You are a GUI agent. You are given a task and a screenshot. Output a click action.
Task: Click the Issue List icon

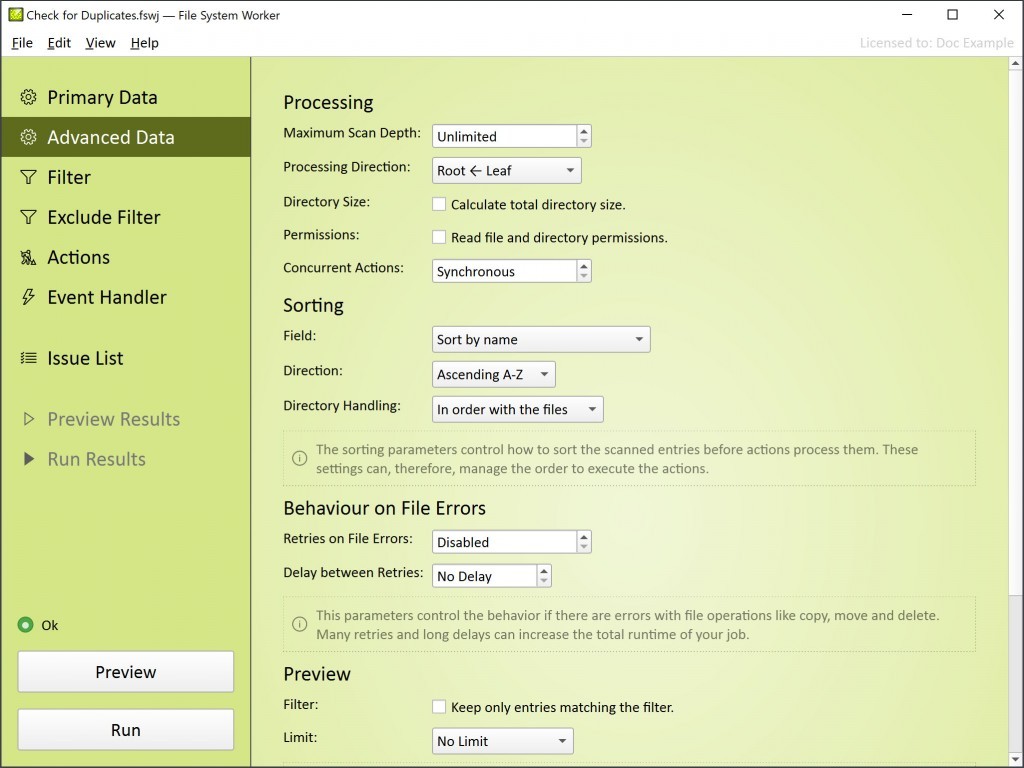point(29,359)
